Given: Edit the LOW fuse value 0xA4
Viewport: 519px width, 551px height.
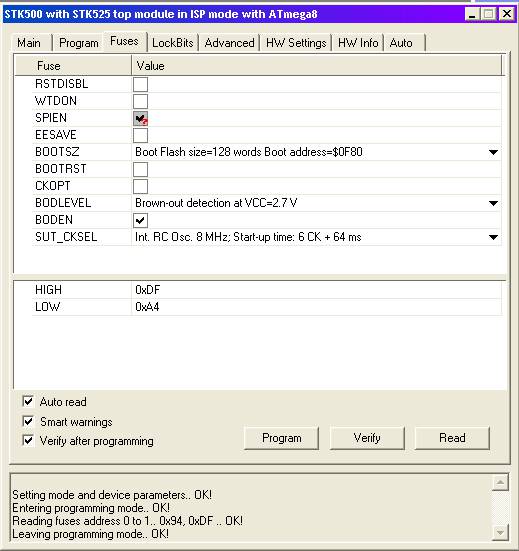Looking at the screenshot, I should click(x=147, y=307).
